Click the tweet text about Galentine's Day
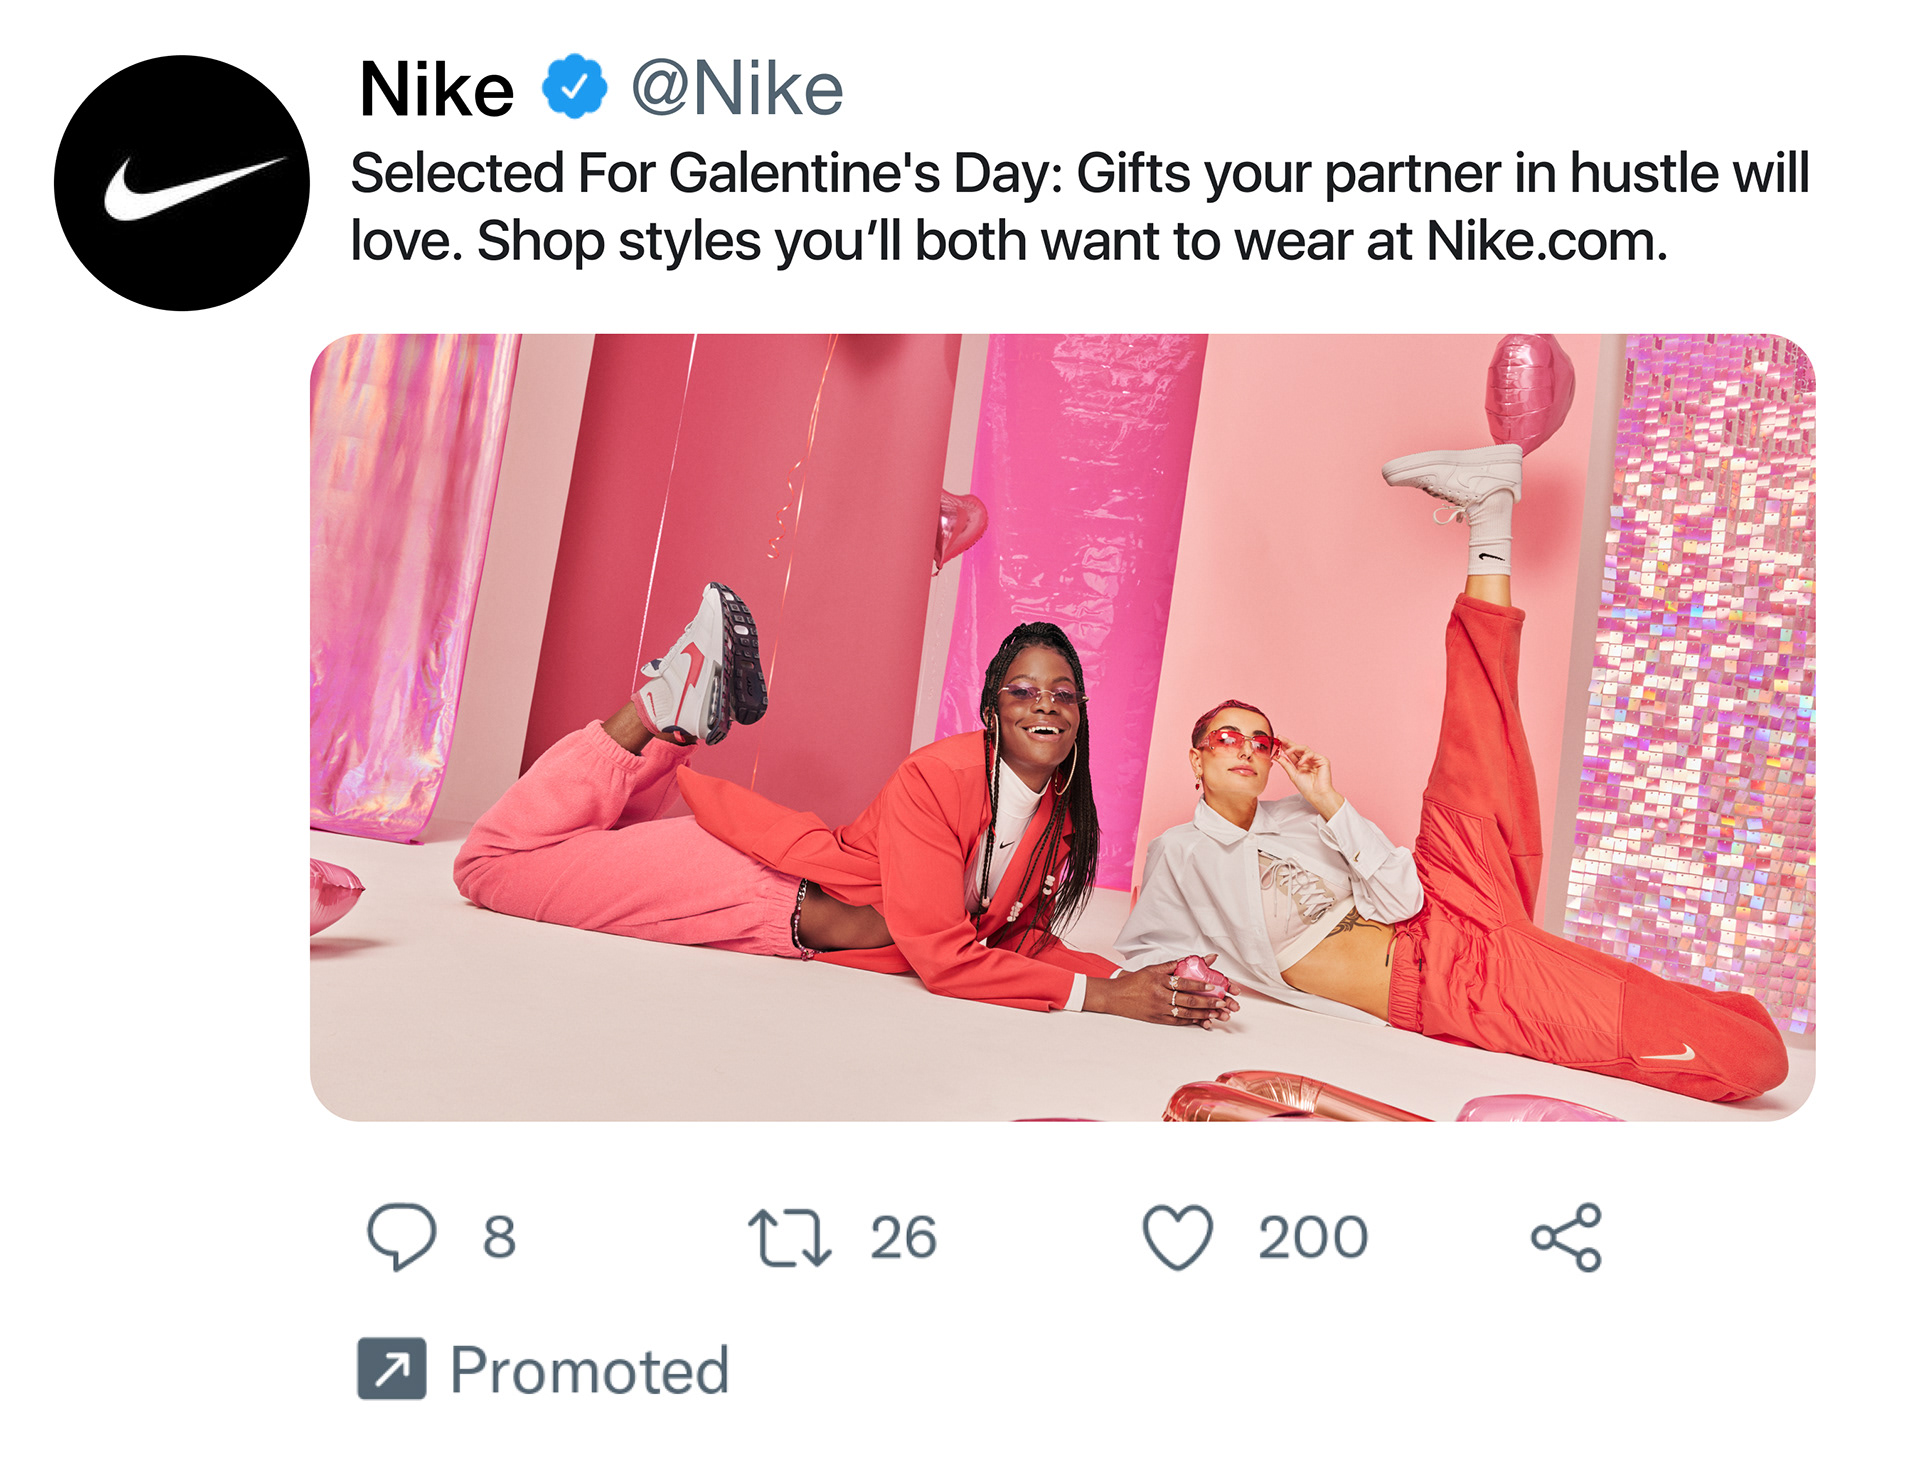Image resolution: width=1920 pixels, height=1463 pixels. click(1080, 207)
